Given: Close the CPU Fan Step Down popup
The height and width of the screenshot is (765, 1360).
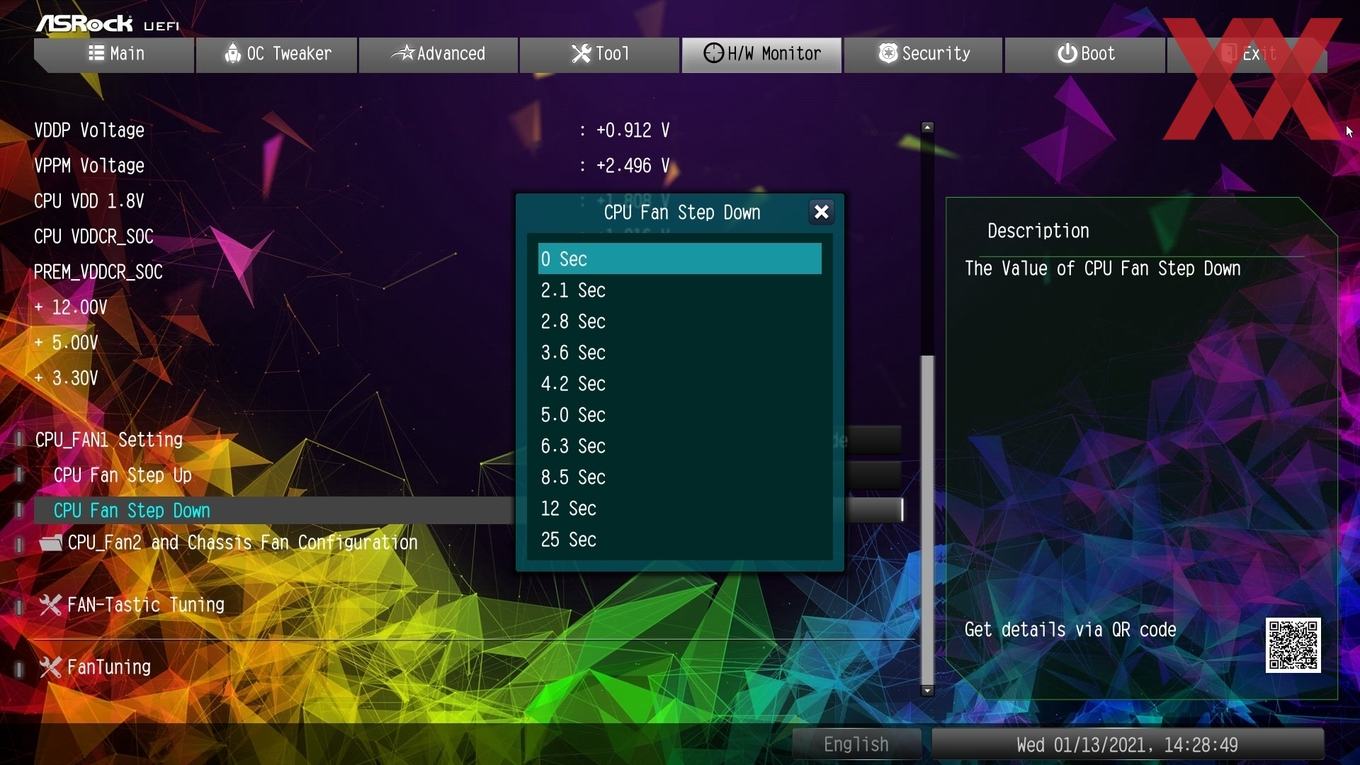Looking at the screenshot, I should [x=821, y=212].
